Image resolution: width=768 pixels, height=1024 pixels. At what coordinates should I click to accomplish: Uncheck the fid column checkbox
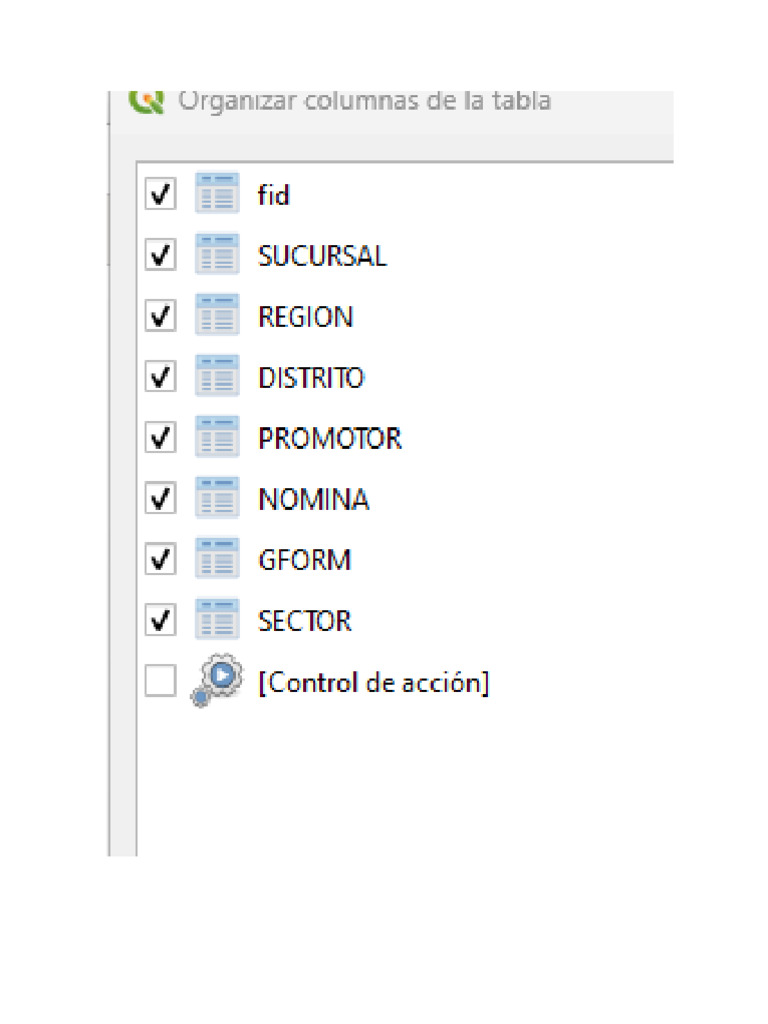click(x=160, y=194)
